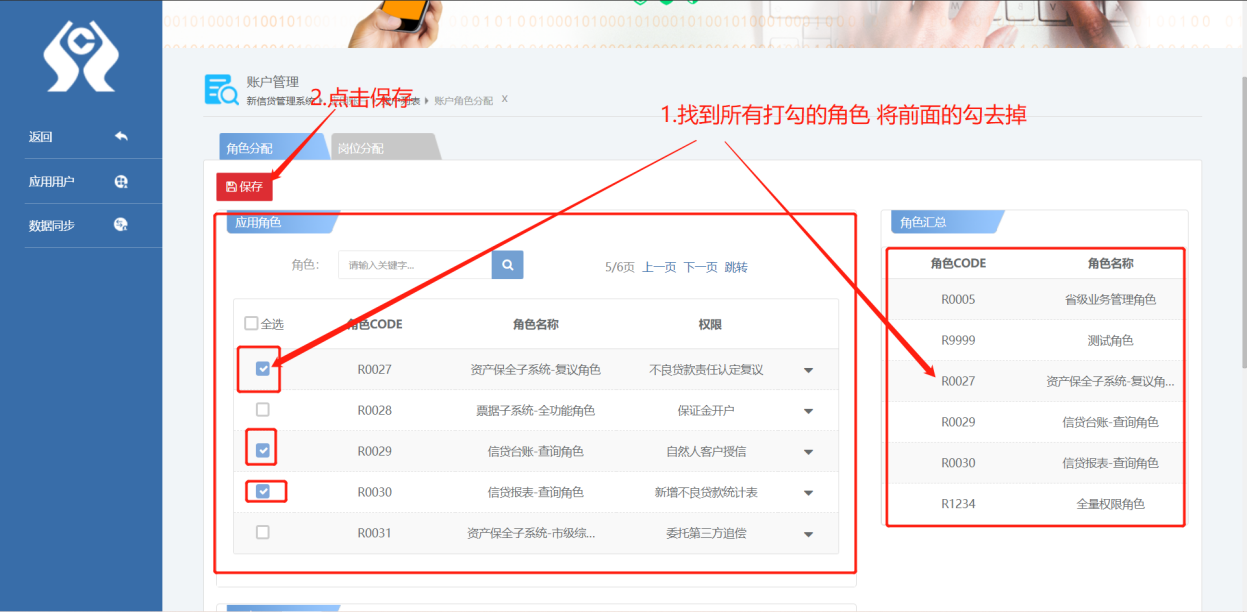Click the back arrow icon beside 返回
The image size is (1247, 612).
pos(119,135)
